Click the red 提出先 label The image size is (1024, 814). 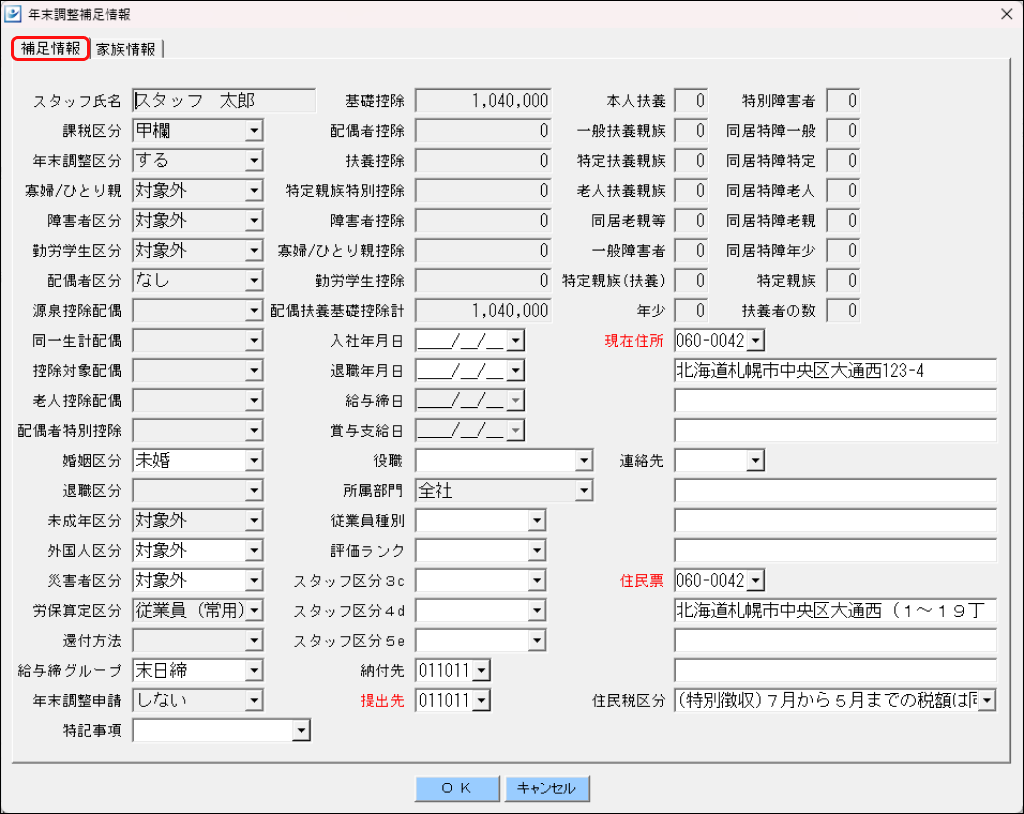pos(382,701)
